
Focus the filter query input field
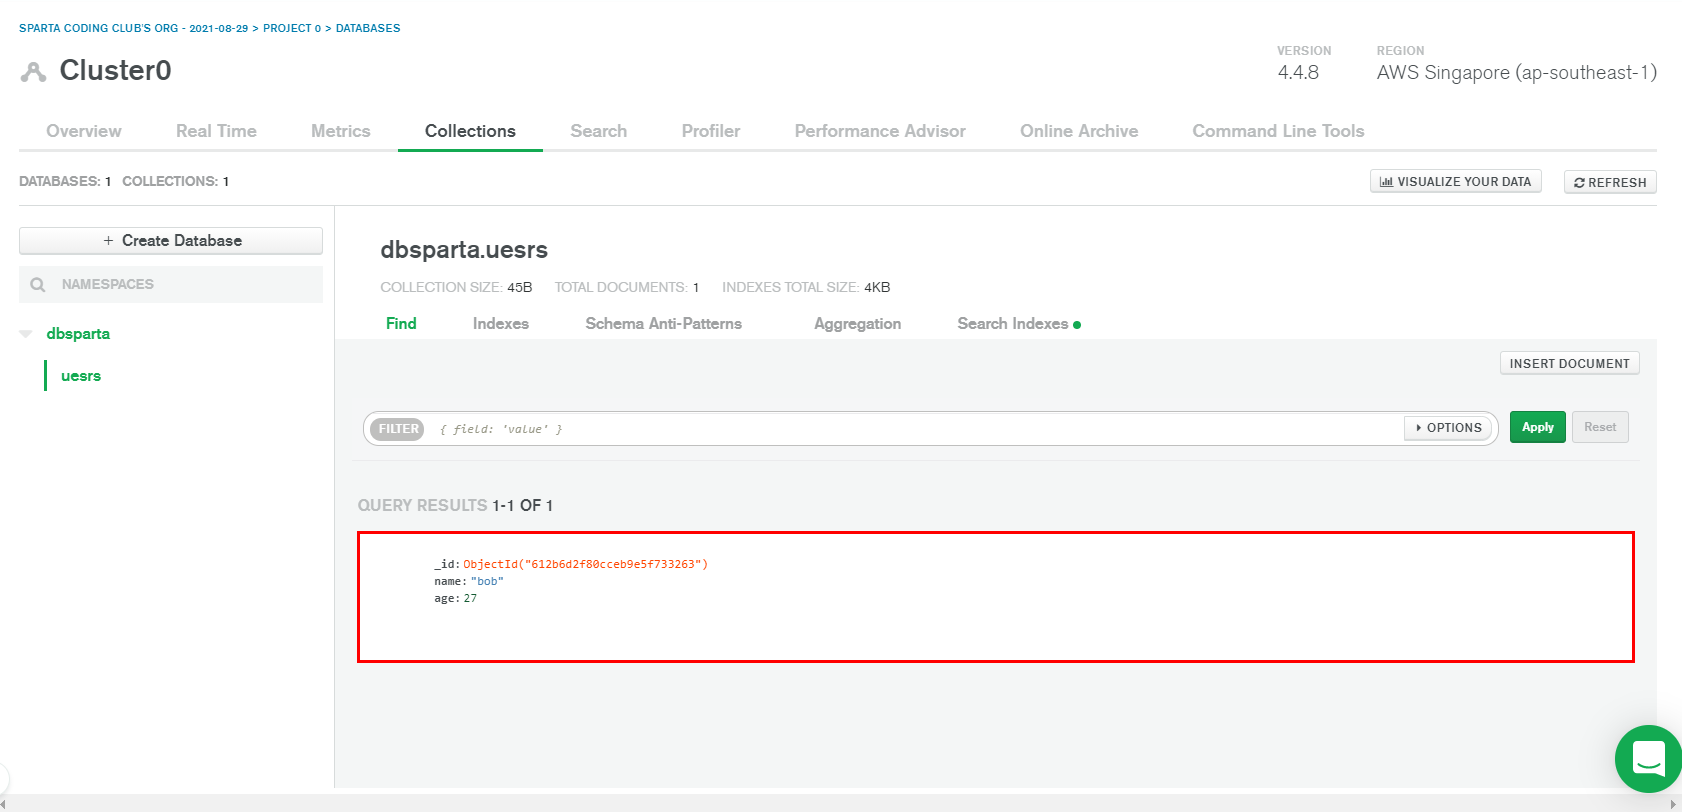915,429
